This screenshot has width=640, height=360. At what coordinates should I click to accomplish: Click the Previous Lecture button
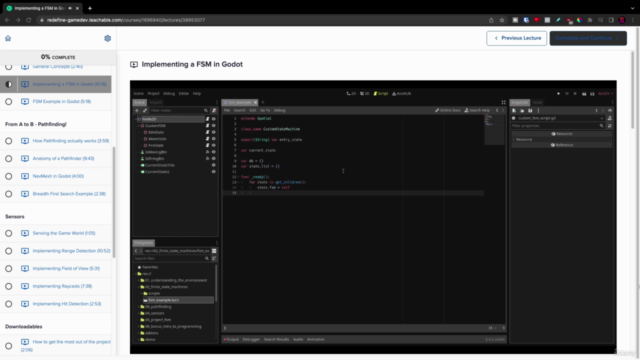pos(516,38)
